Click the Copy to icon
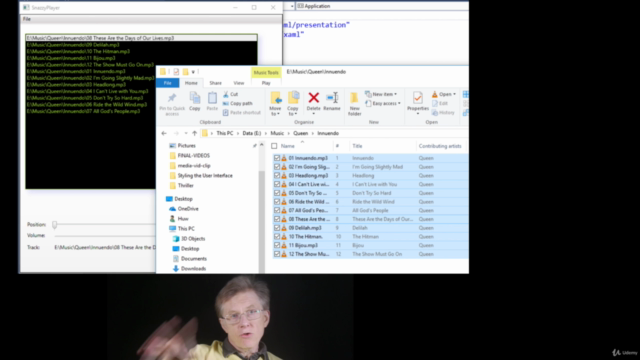 pyautogui.click(x=293, y=98)
